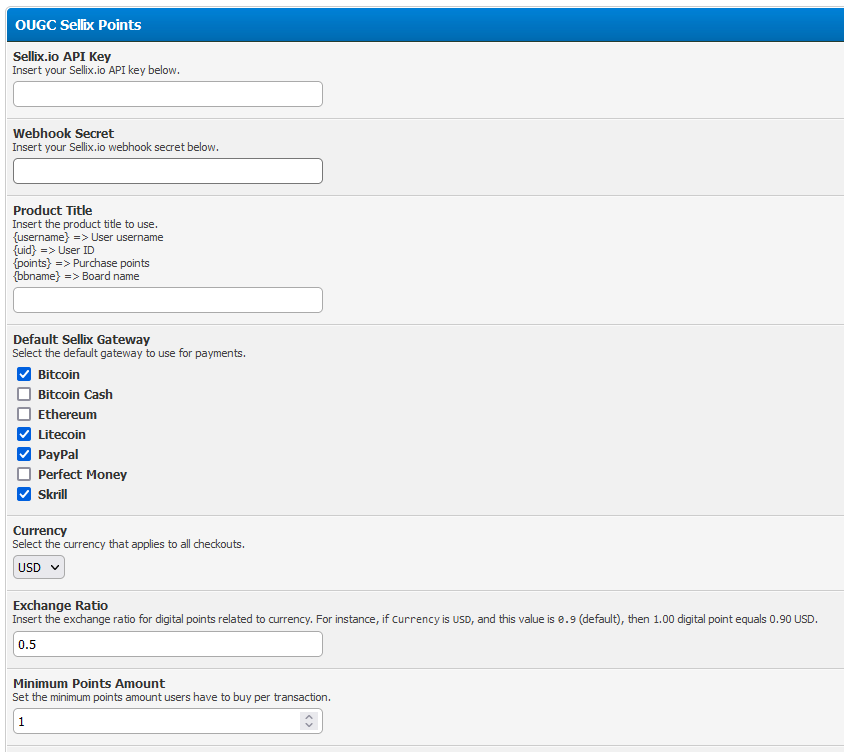
Task: Click the Product Title input field
Action: point(167,300)
